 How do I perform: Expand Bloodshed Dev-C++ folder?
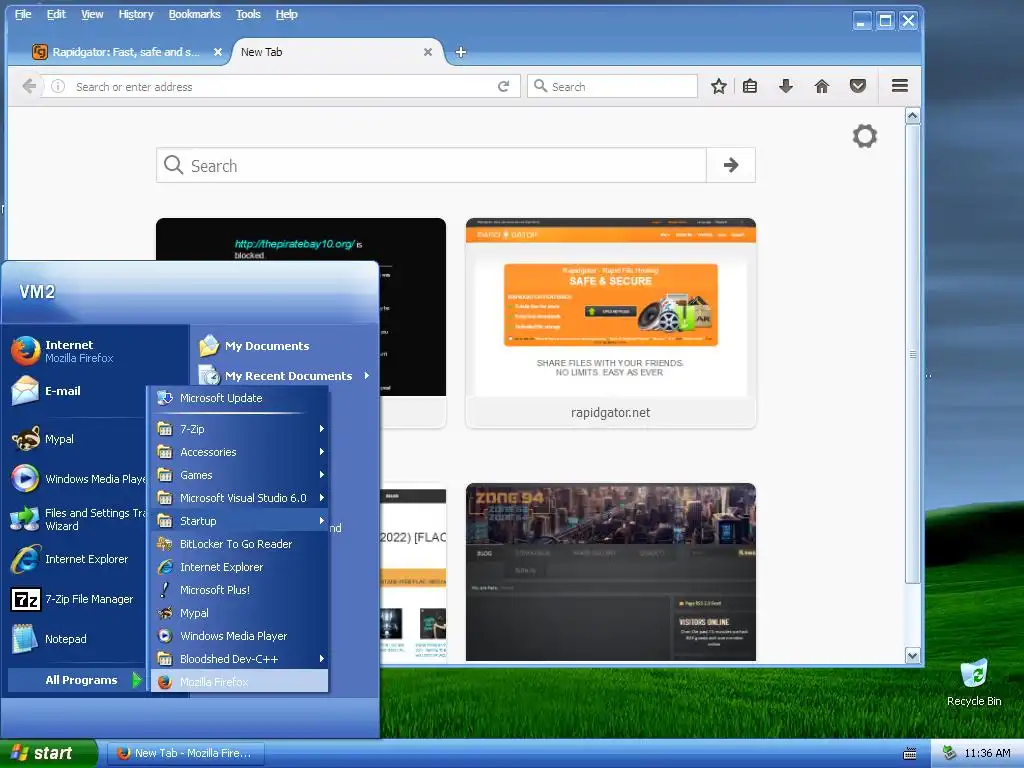click(239, 659)
